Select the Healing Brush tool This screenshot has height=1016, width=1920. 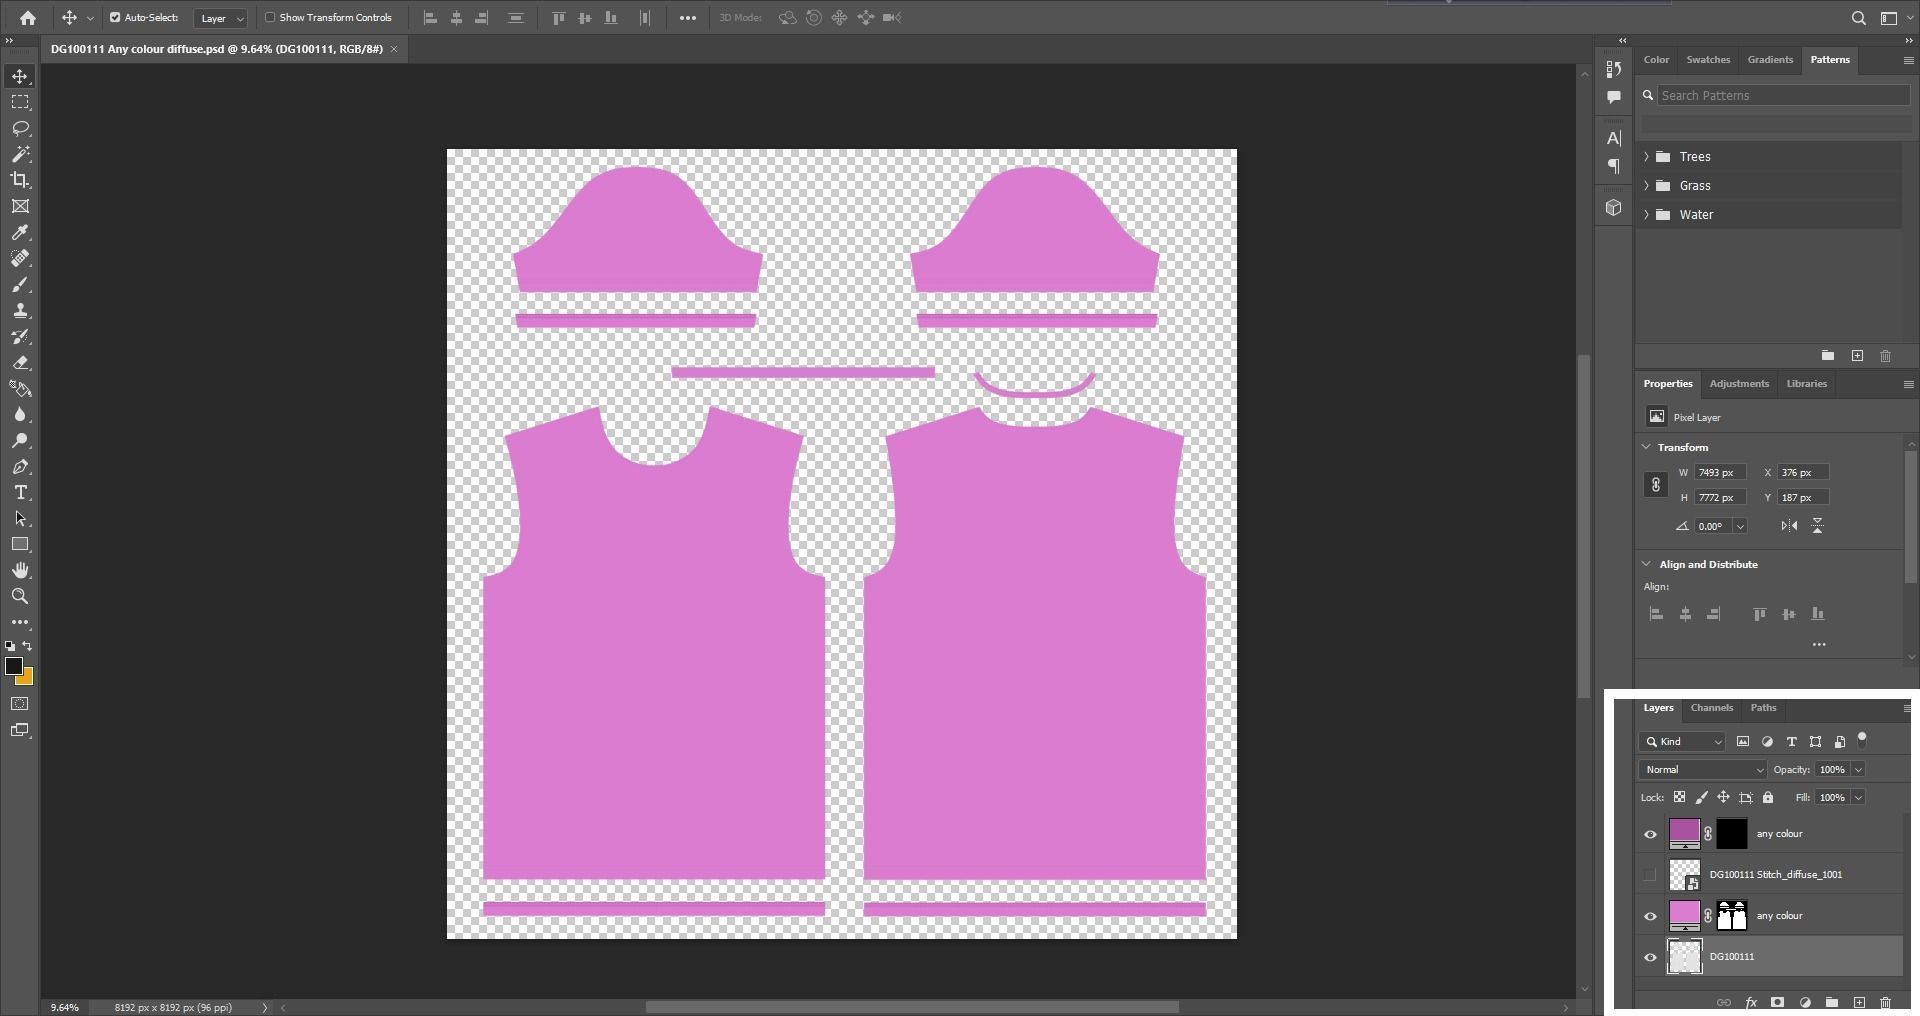(x=20, y=258)
